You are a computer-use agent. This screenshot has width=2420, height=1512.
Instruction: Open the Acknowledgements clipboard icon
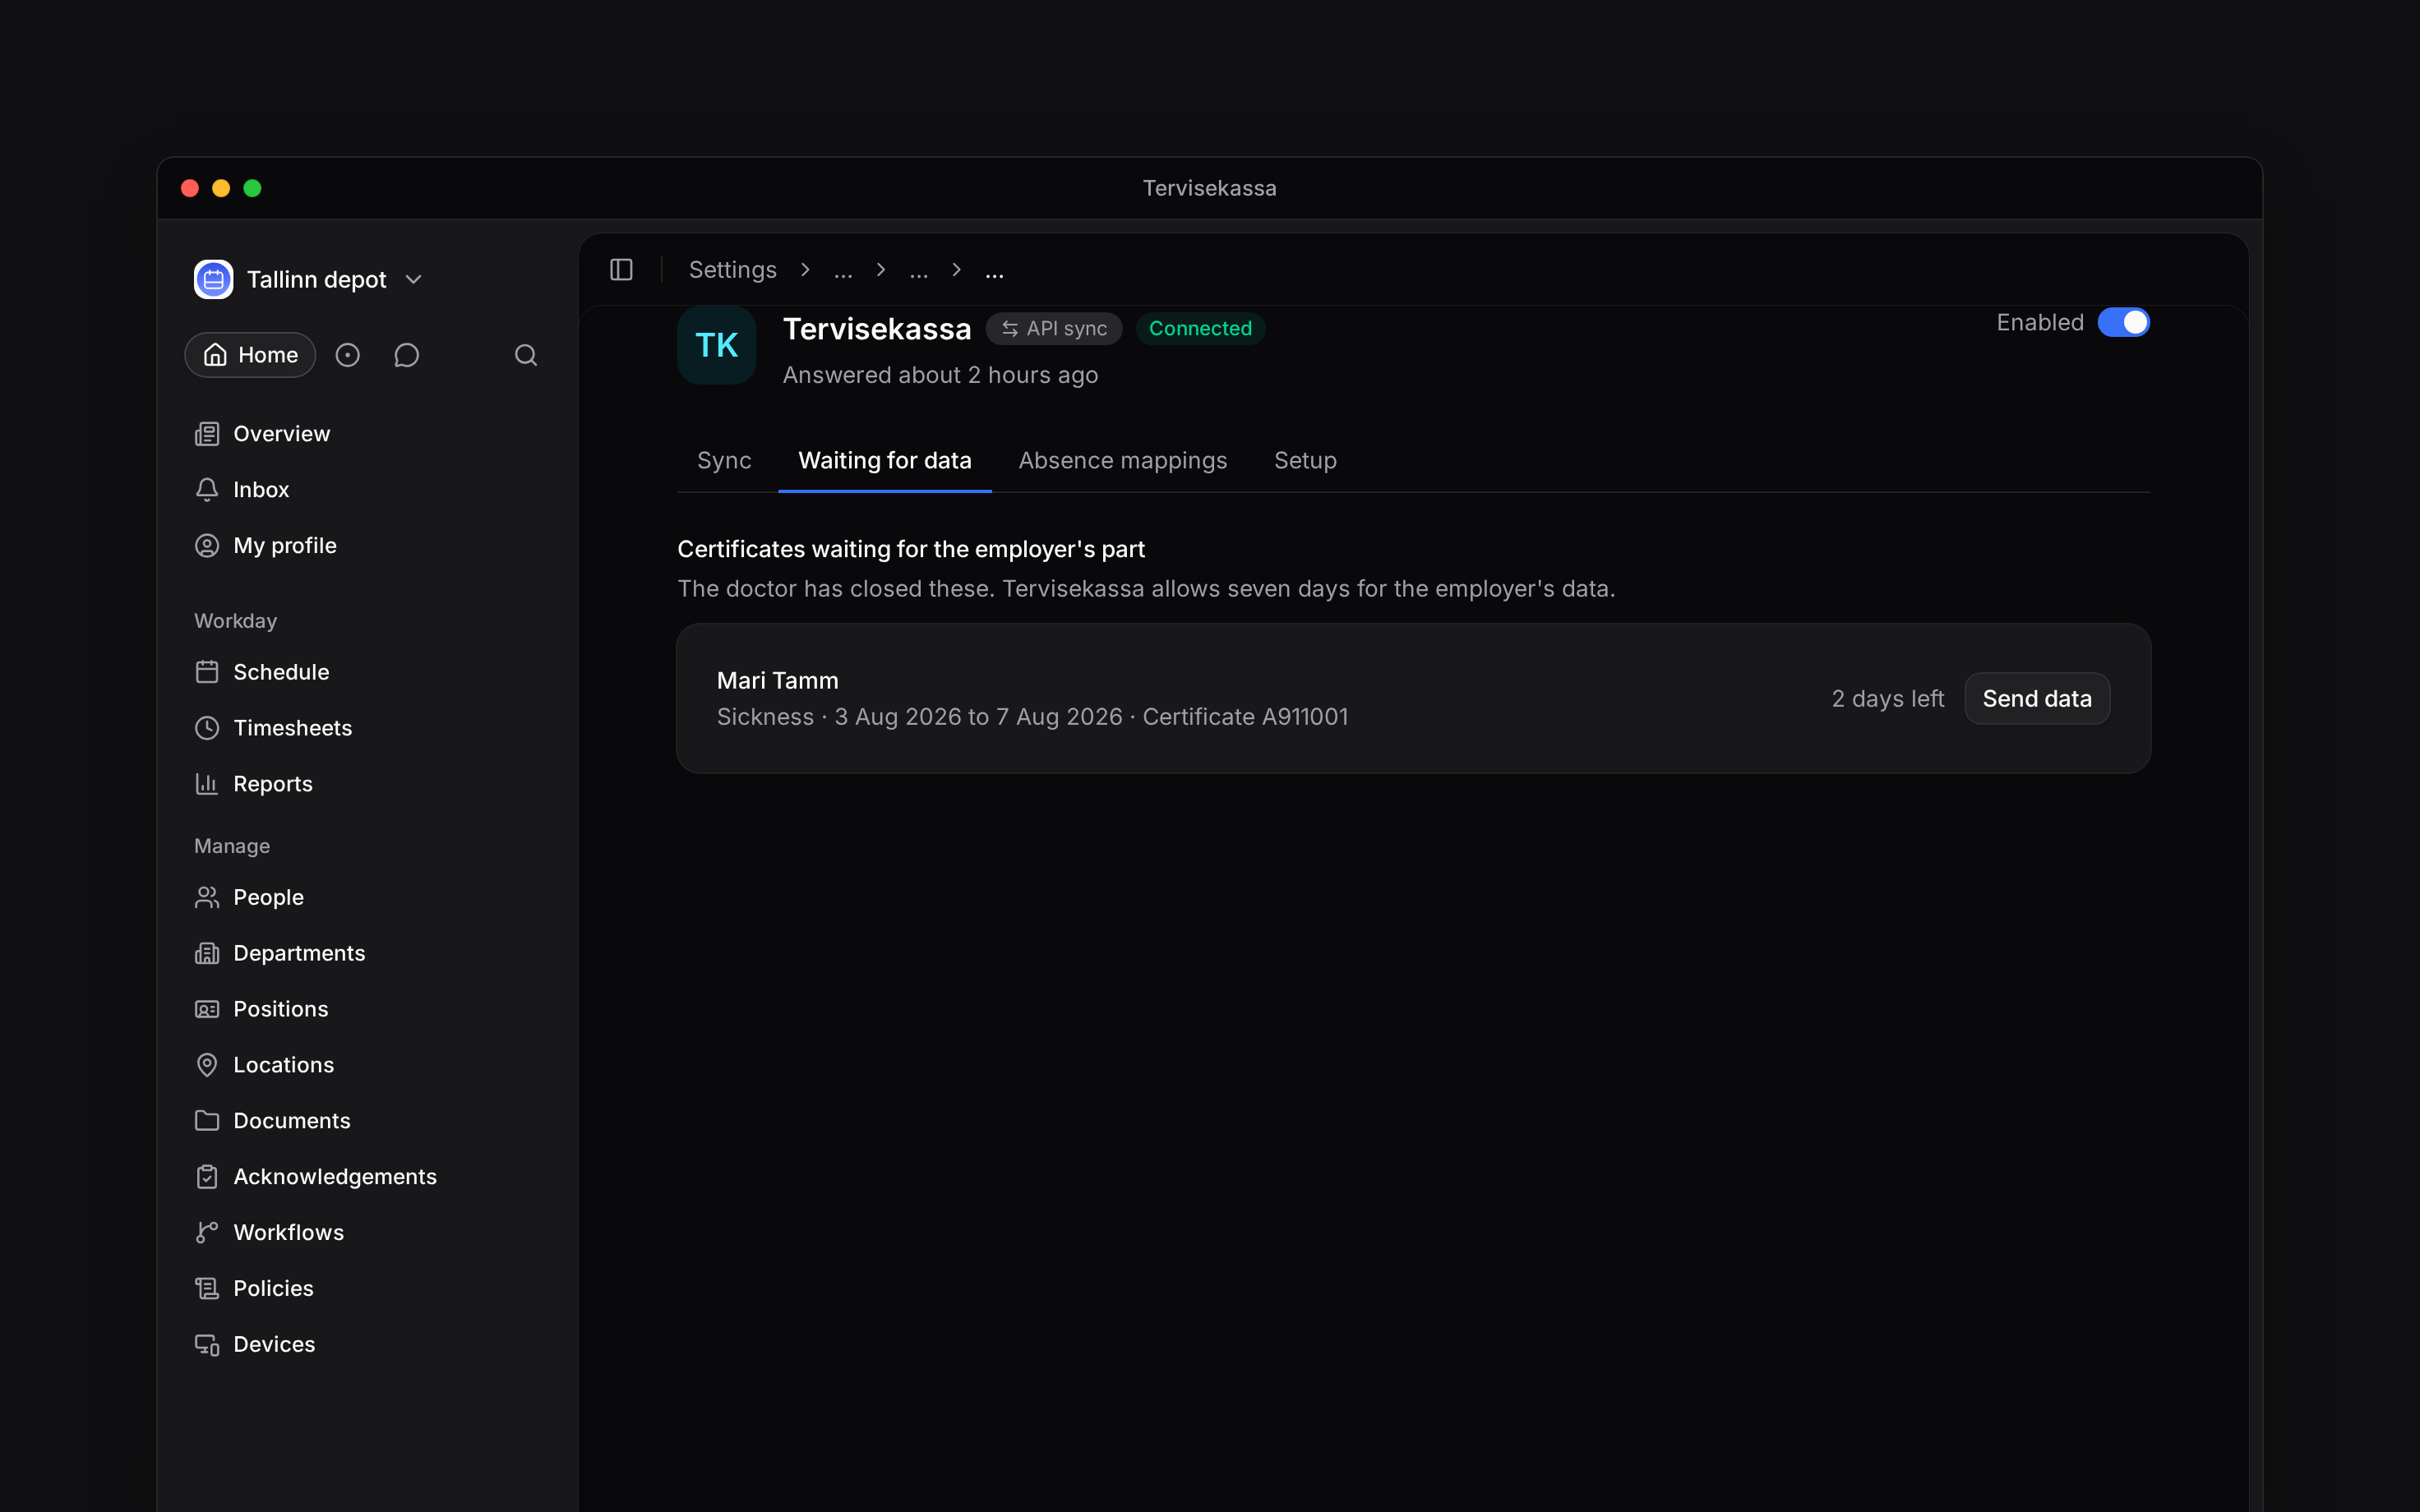pos(207,1177)
